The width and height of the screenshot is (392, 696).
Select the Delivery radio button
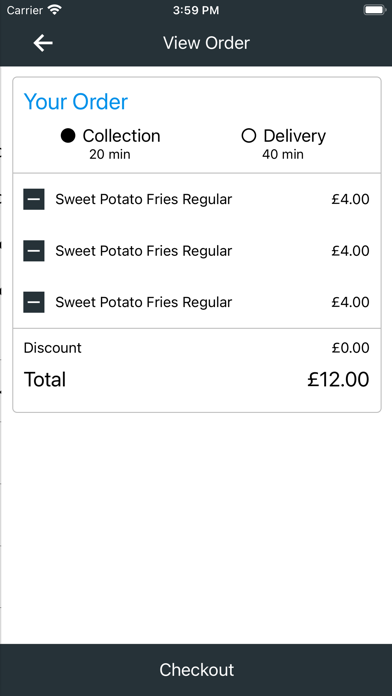(x=249, y=136)
